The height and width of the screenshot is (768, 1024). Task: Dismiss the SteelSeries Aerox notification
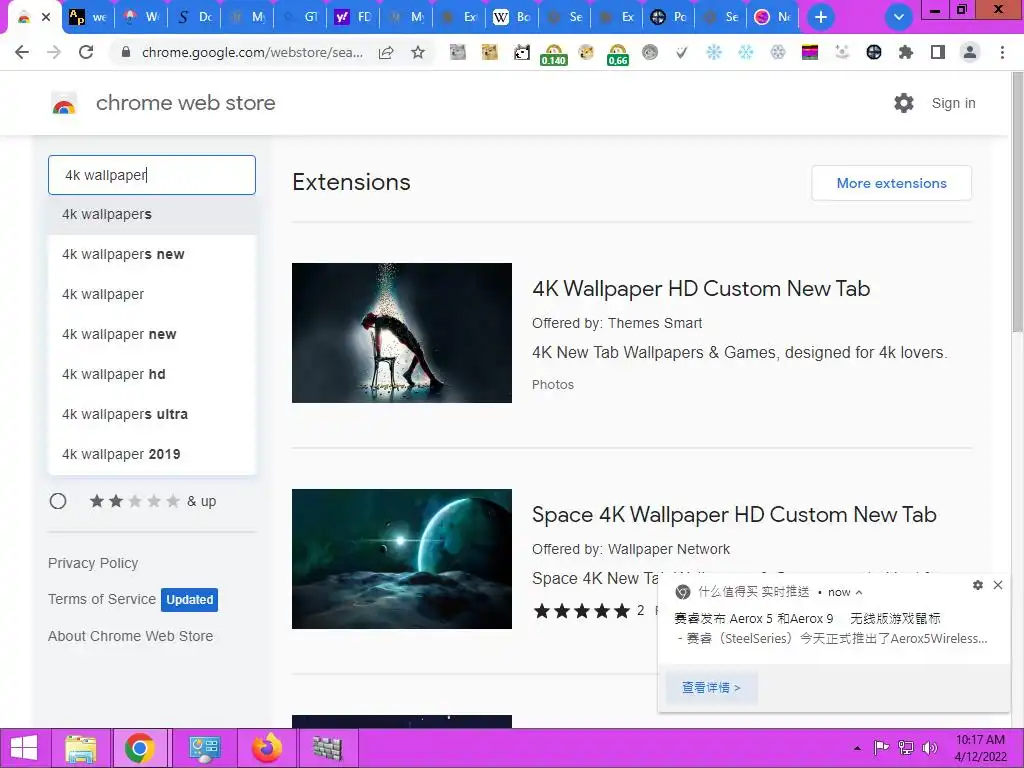coord(998,585)
